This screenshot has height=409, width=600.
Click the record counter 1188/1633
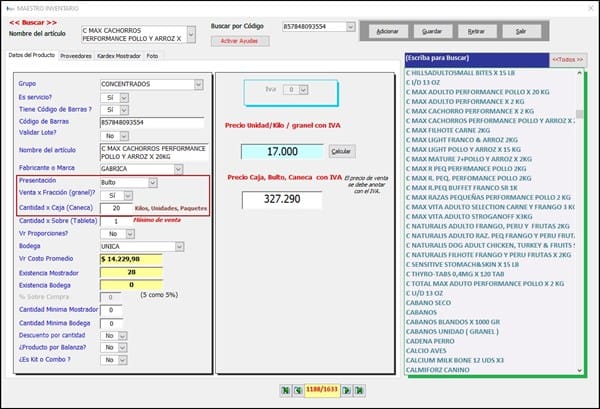coord(322,390)
